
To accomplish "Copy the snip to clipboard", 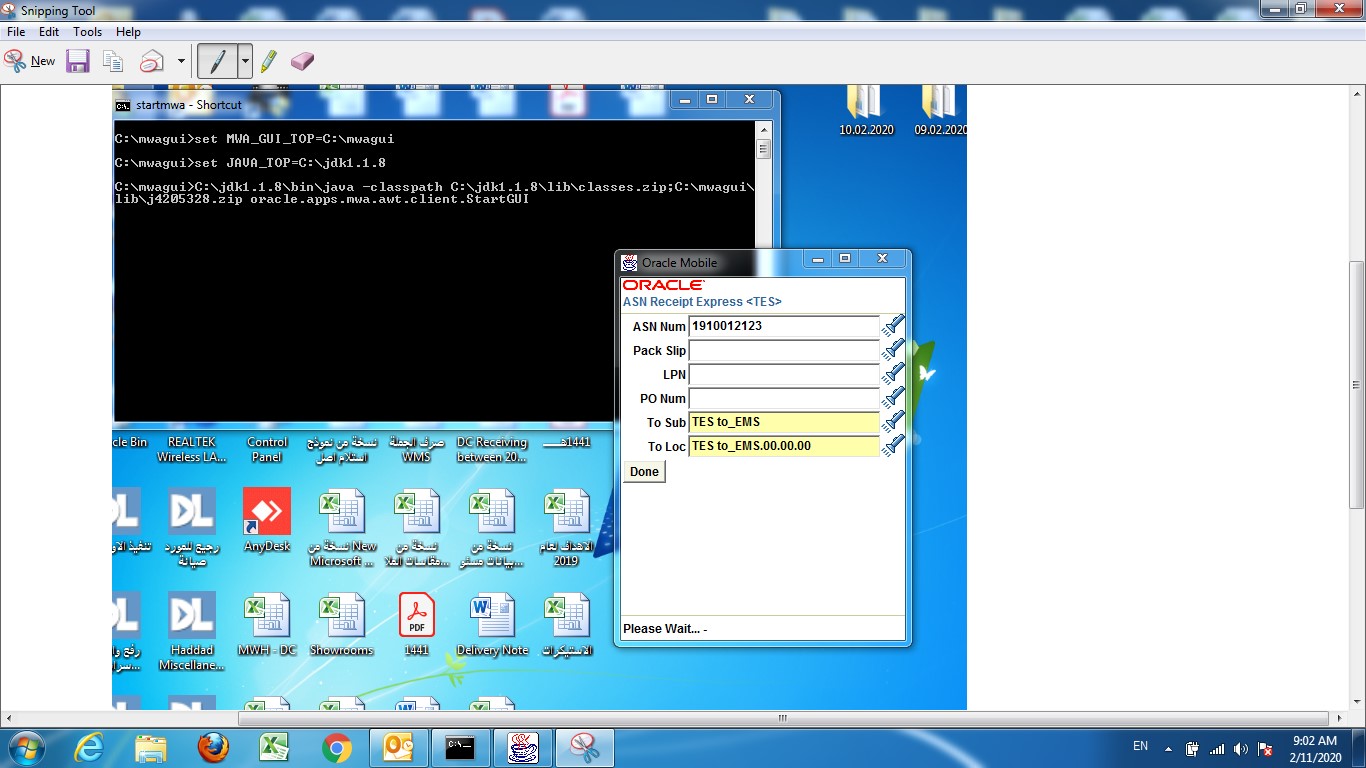I will point(113,61).
